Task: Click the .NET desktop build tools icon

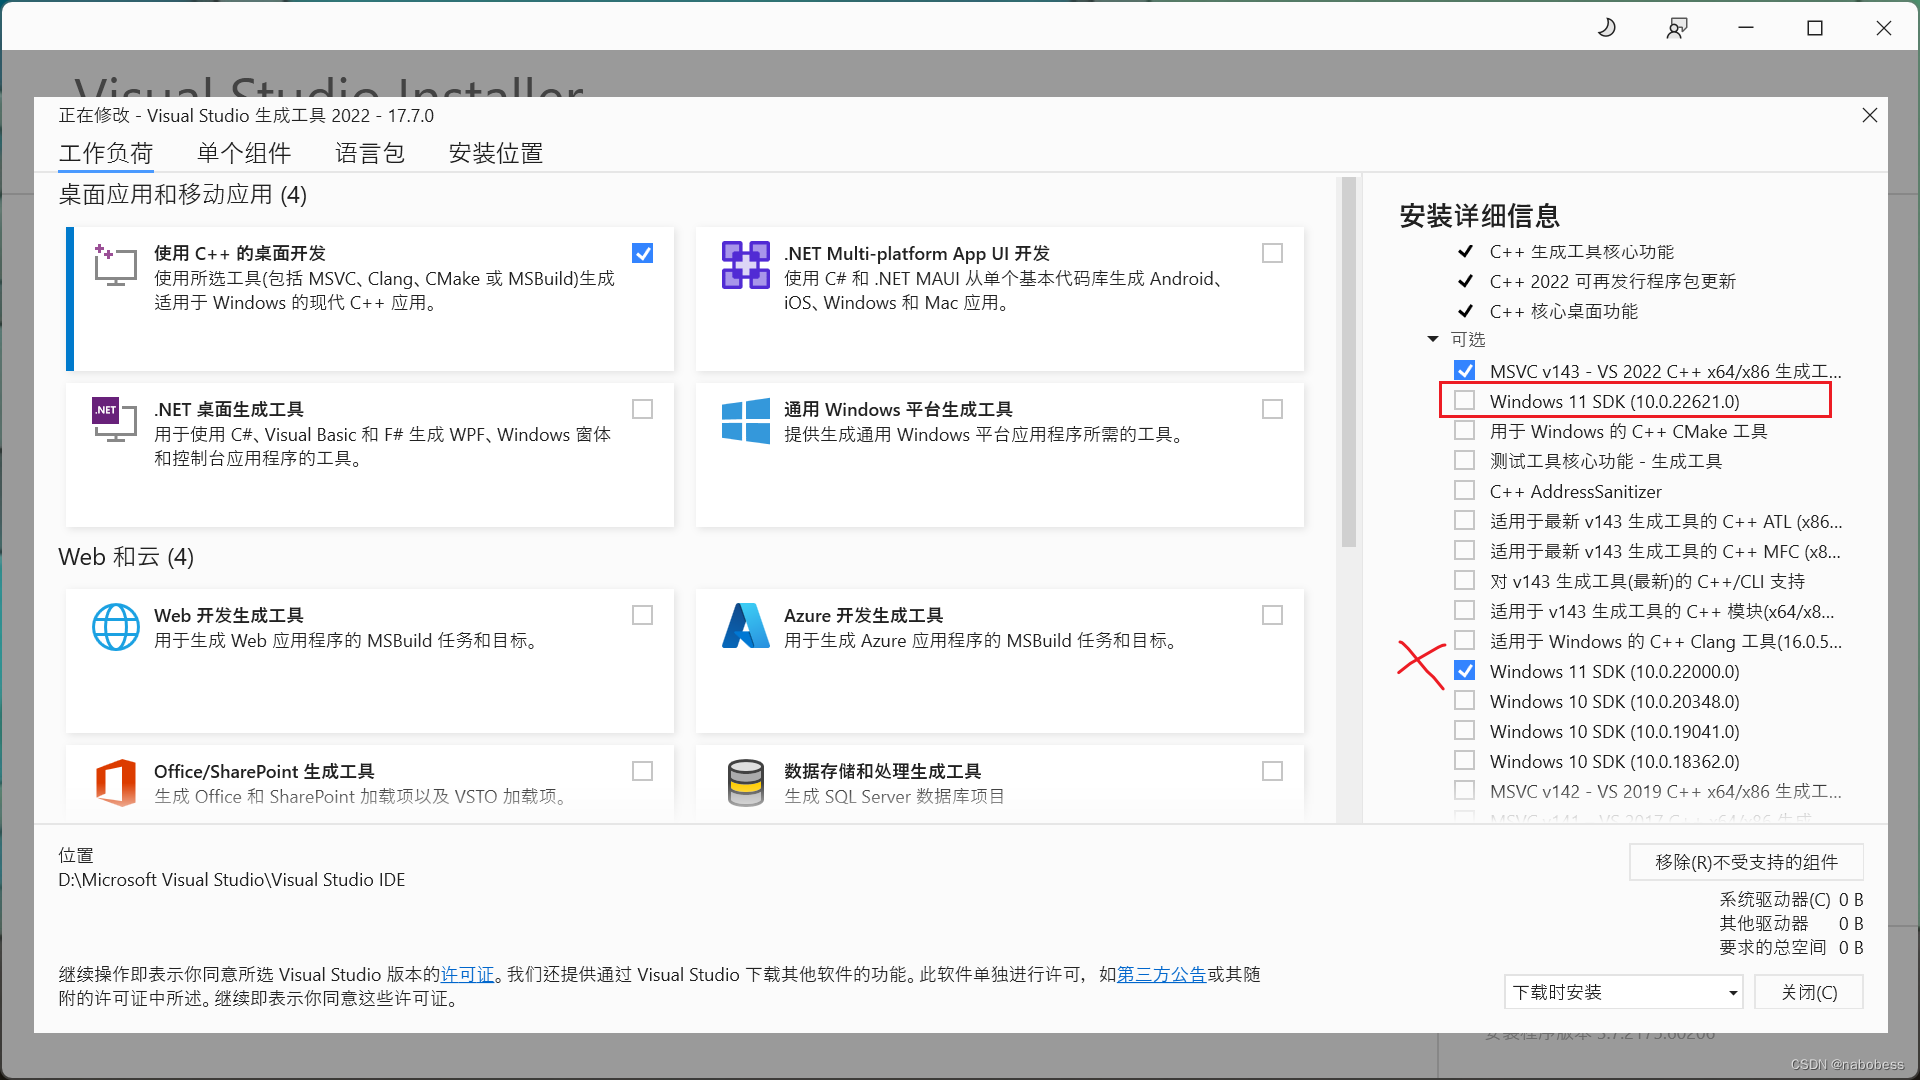Action: tap(115, 421)
